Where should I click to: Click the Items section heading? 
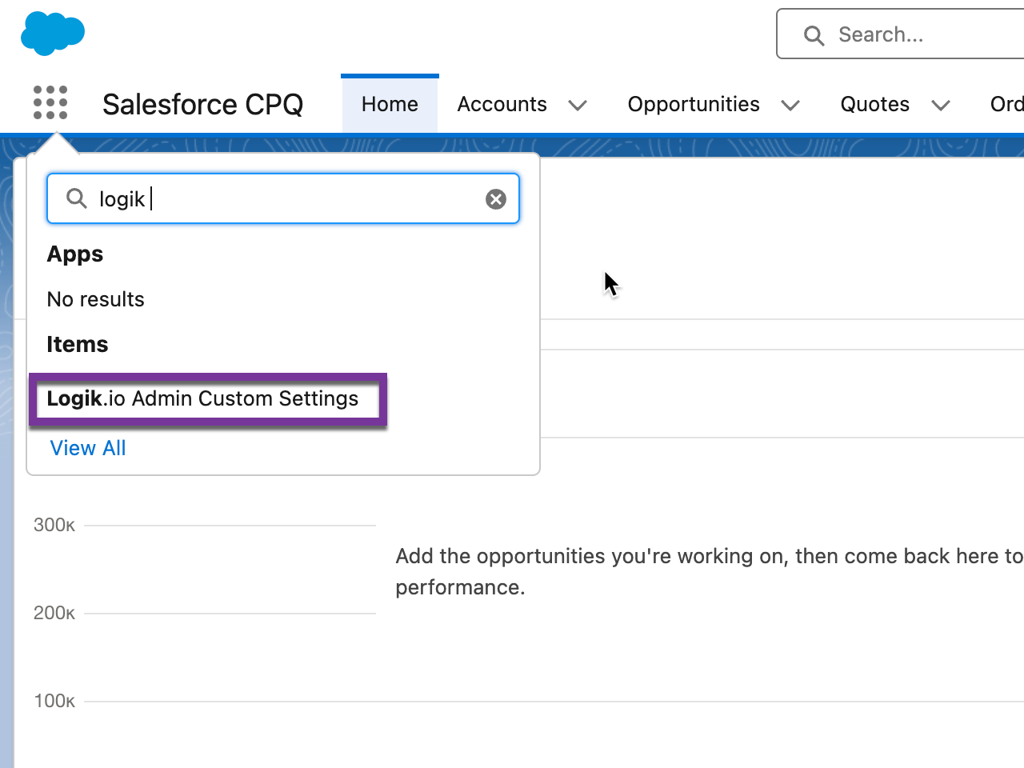[x=77, y=344]
